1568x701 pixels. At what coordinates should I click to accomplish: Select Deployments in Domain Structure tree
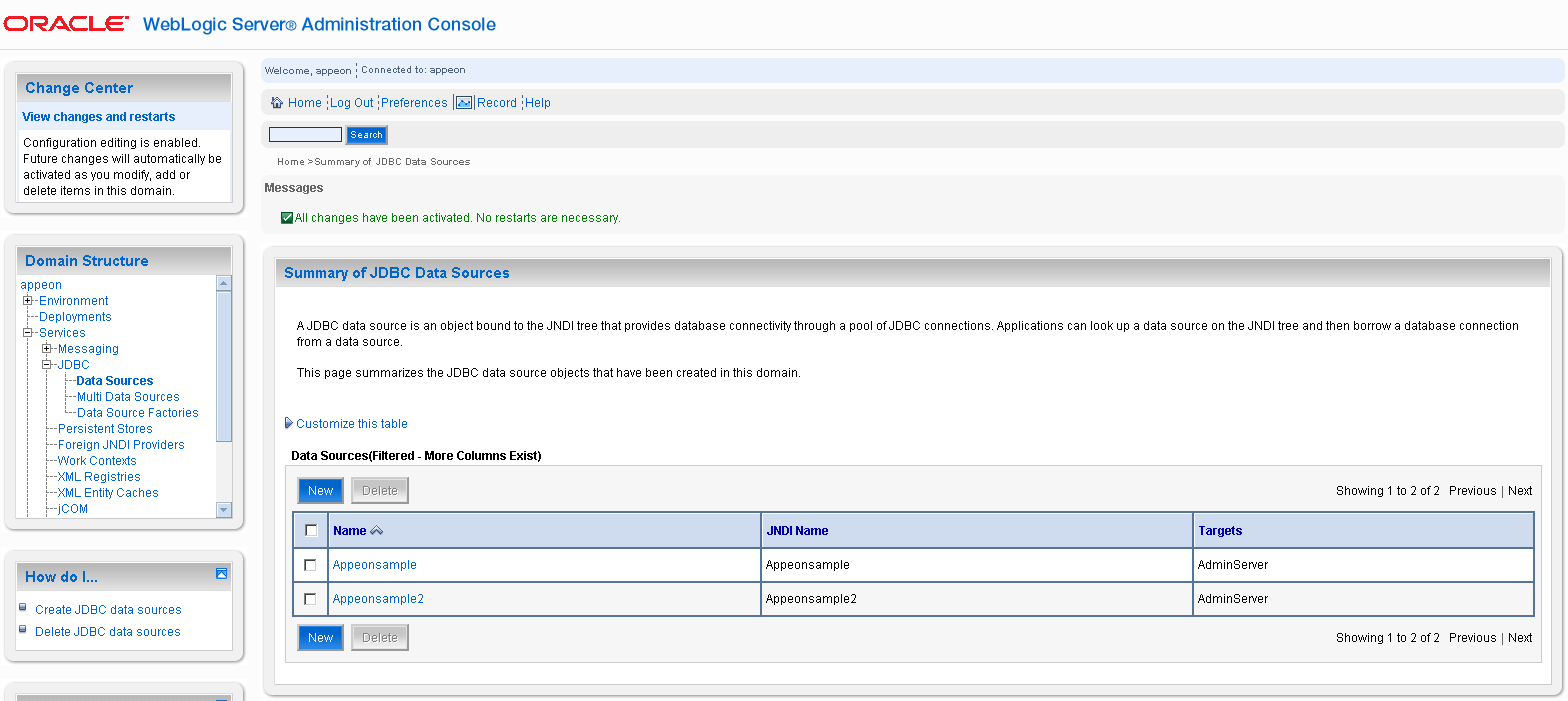[75, 317]
